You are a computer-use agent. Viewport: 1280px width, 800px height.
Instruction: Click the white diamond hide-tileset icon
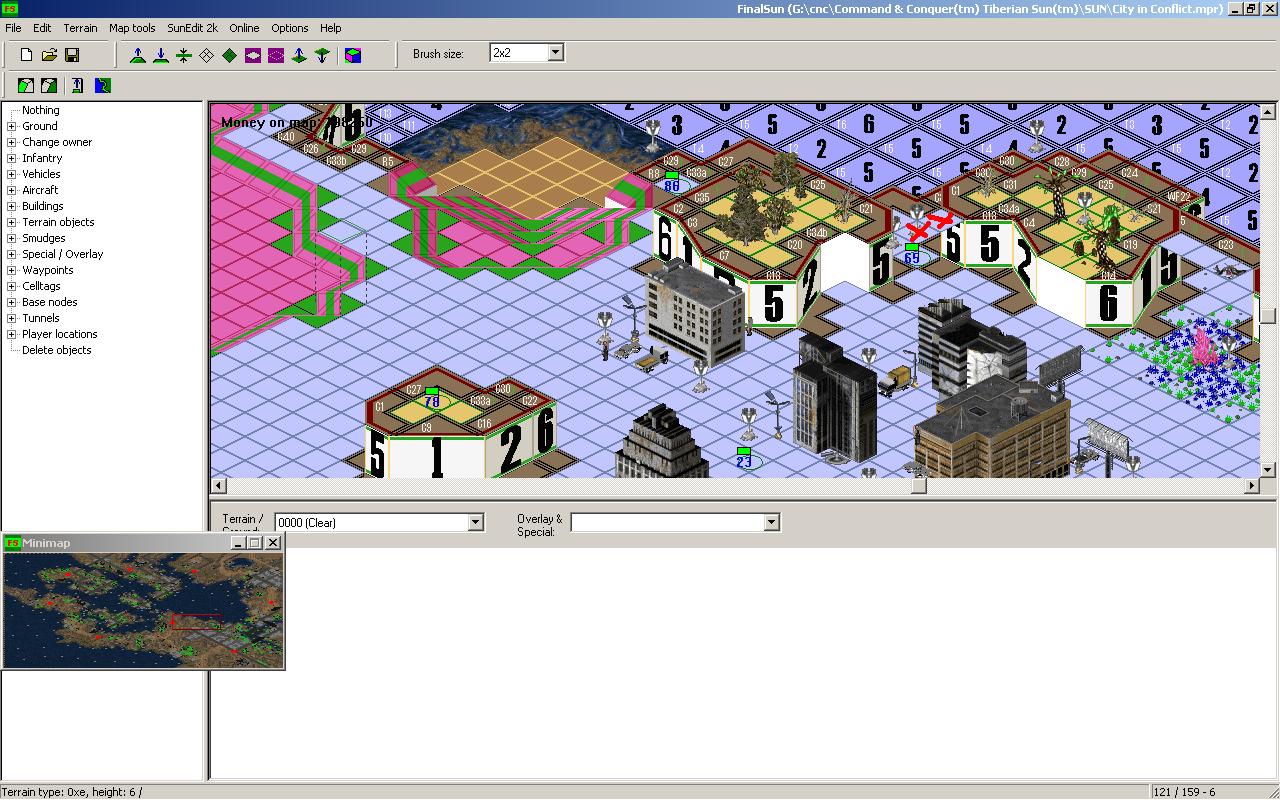(207, 55)
